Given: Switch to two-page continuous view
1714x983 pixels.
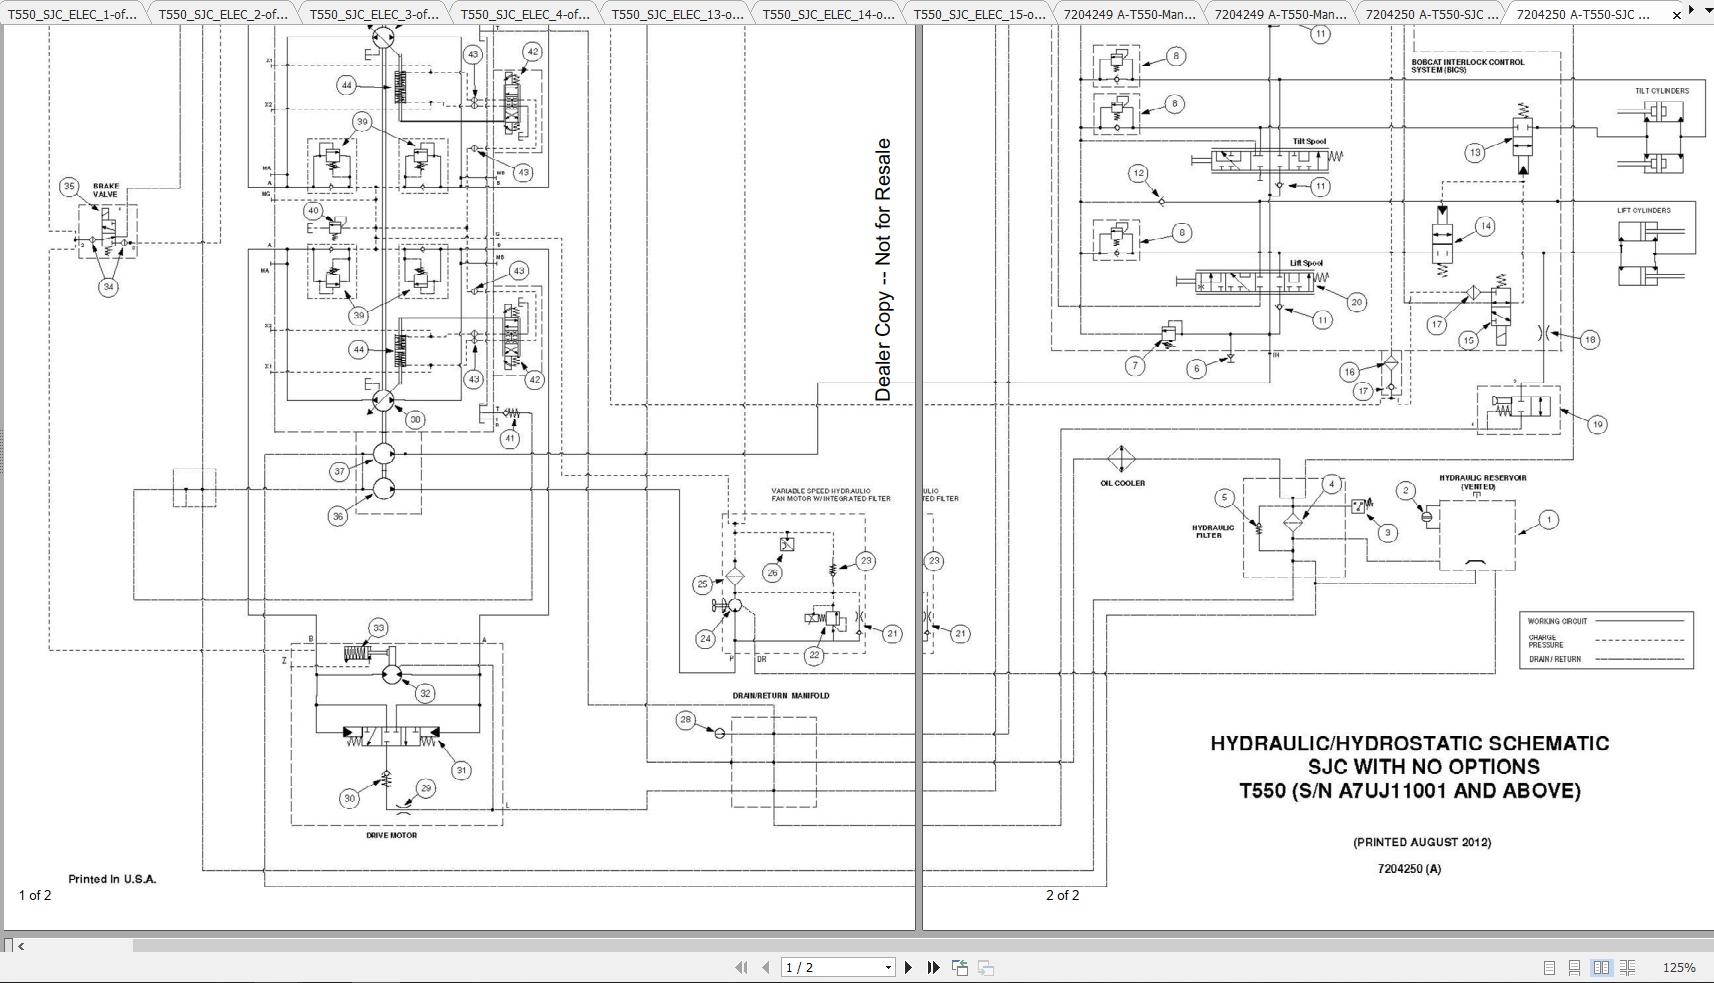Looking at the screenshot, I should click(x=1628, y=967).
